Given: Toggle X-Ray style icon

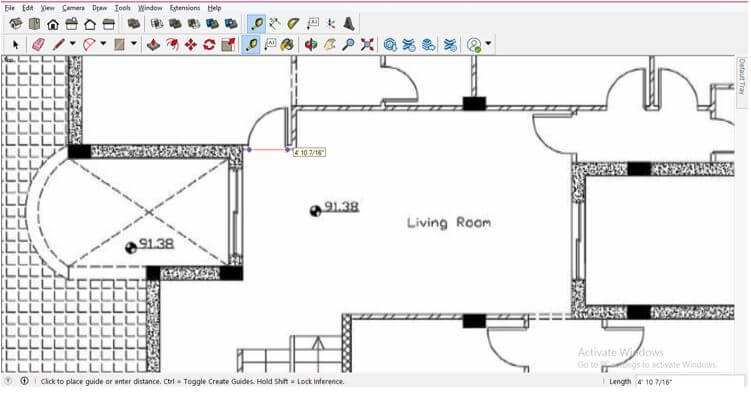Looking at the screenshot, I should pos(134,23).
